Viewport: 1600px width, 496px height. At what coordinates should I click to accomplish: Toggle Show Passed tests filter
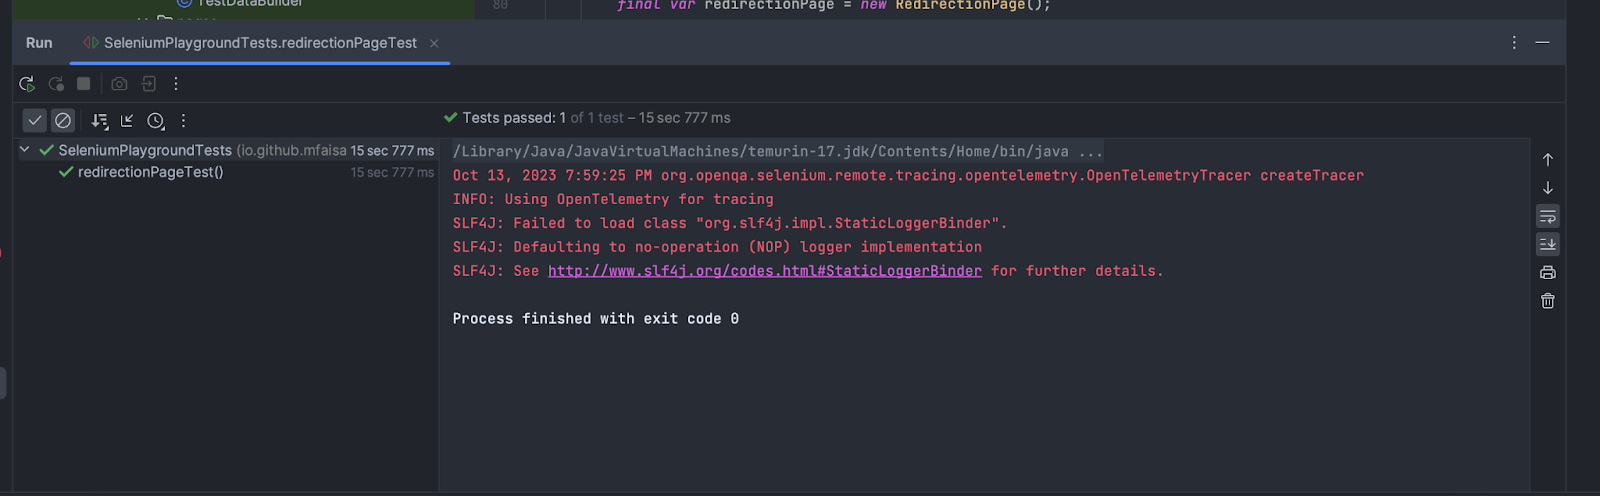[x=35, y=121]
